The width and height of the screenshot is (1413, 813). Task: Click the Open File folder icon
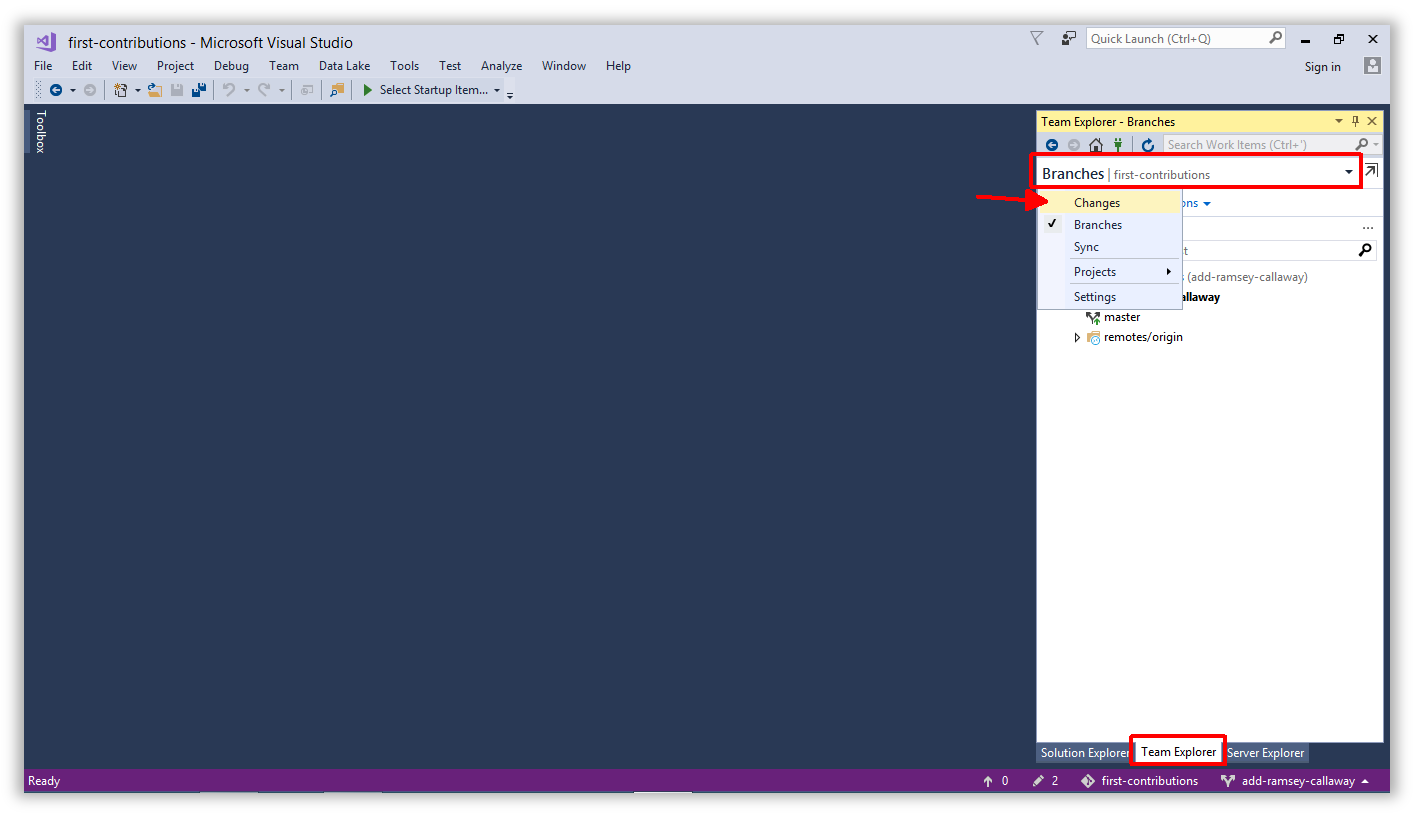point(155,90)
